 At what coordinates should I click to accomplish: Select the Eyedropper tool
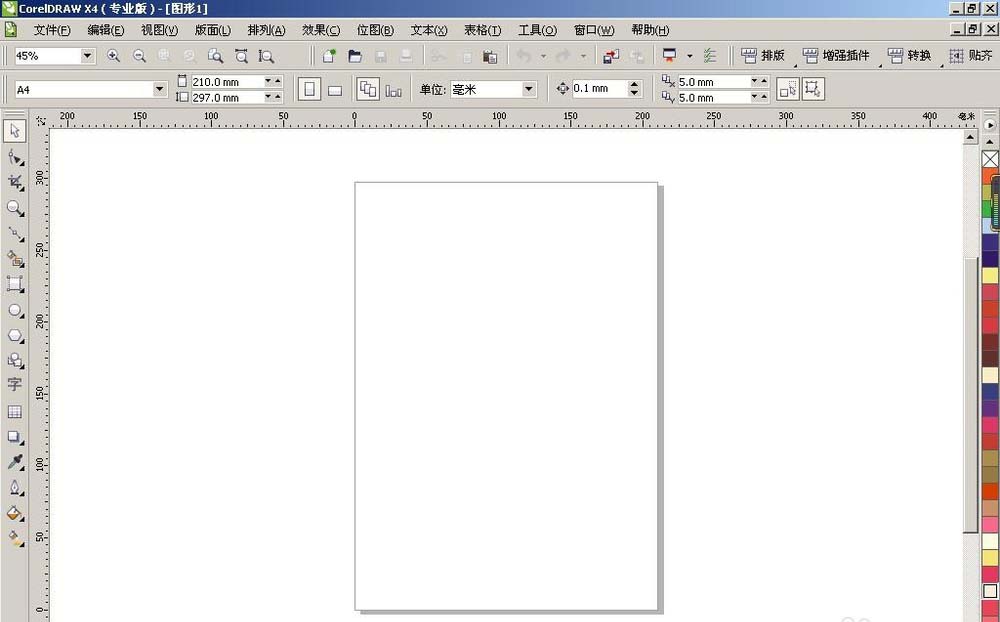point(15,463)
